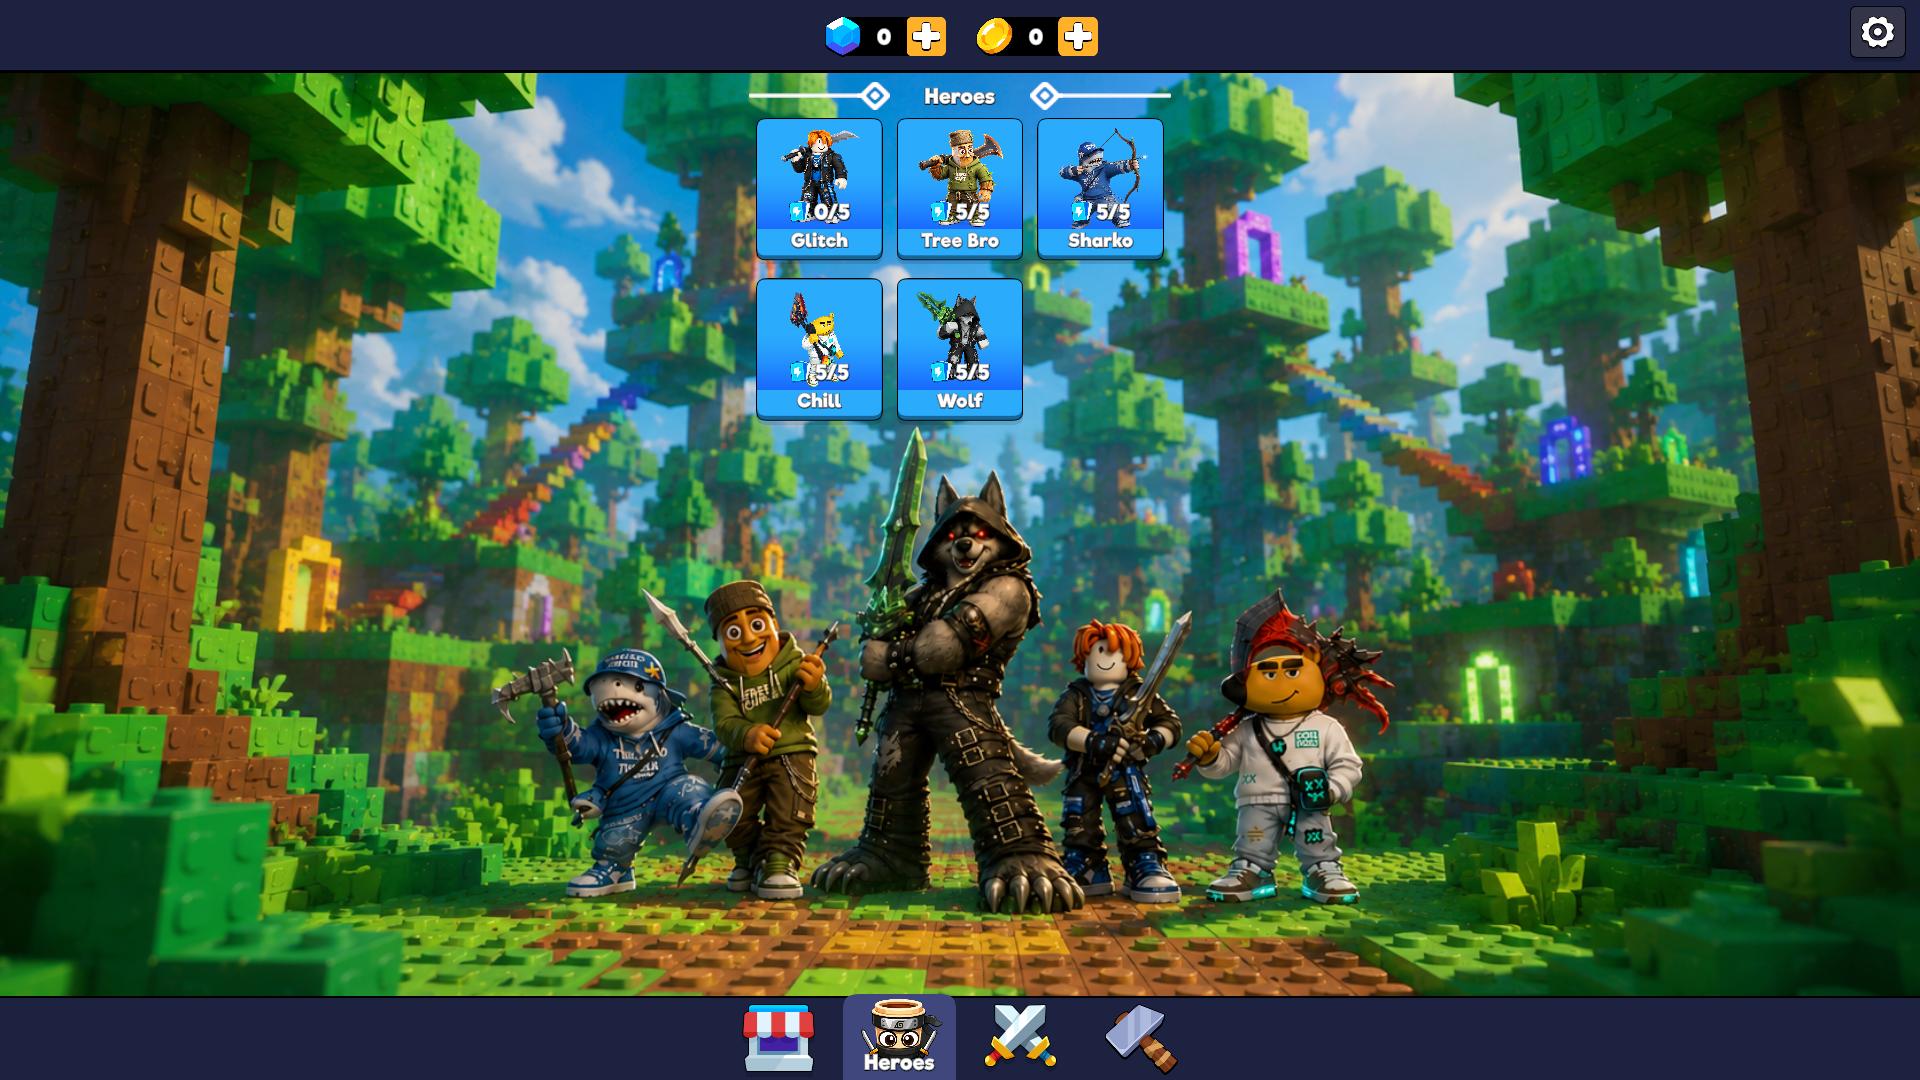This screenshot has width=1920, height=1080.
Task: Click the Heroes section header title
Action: 959,97
